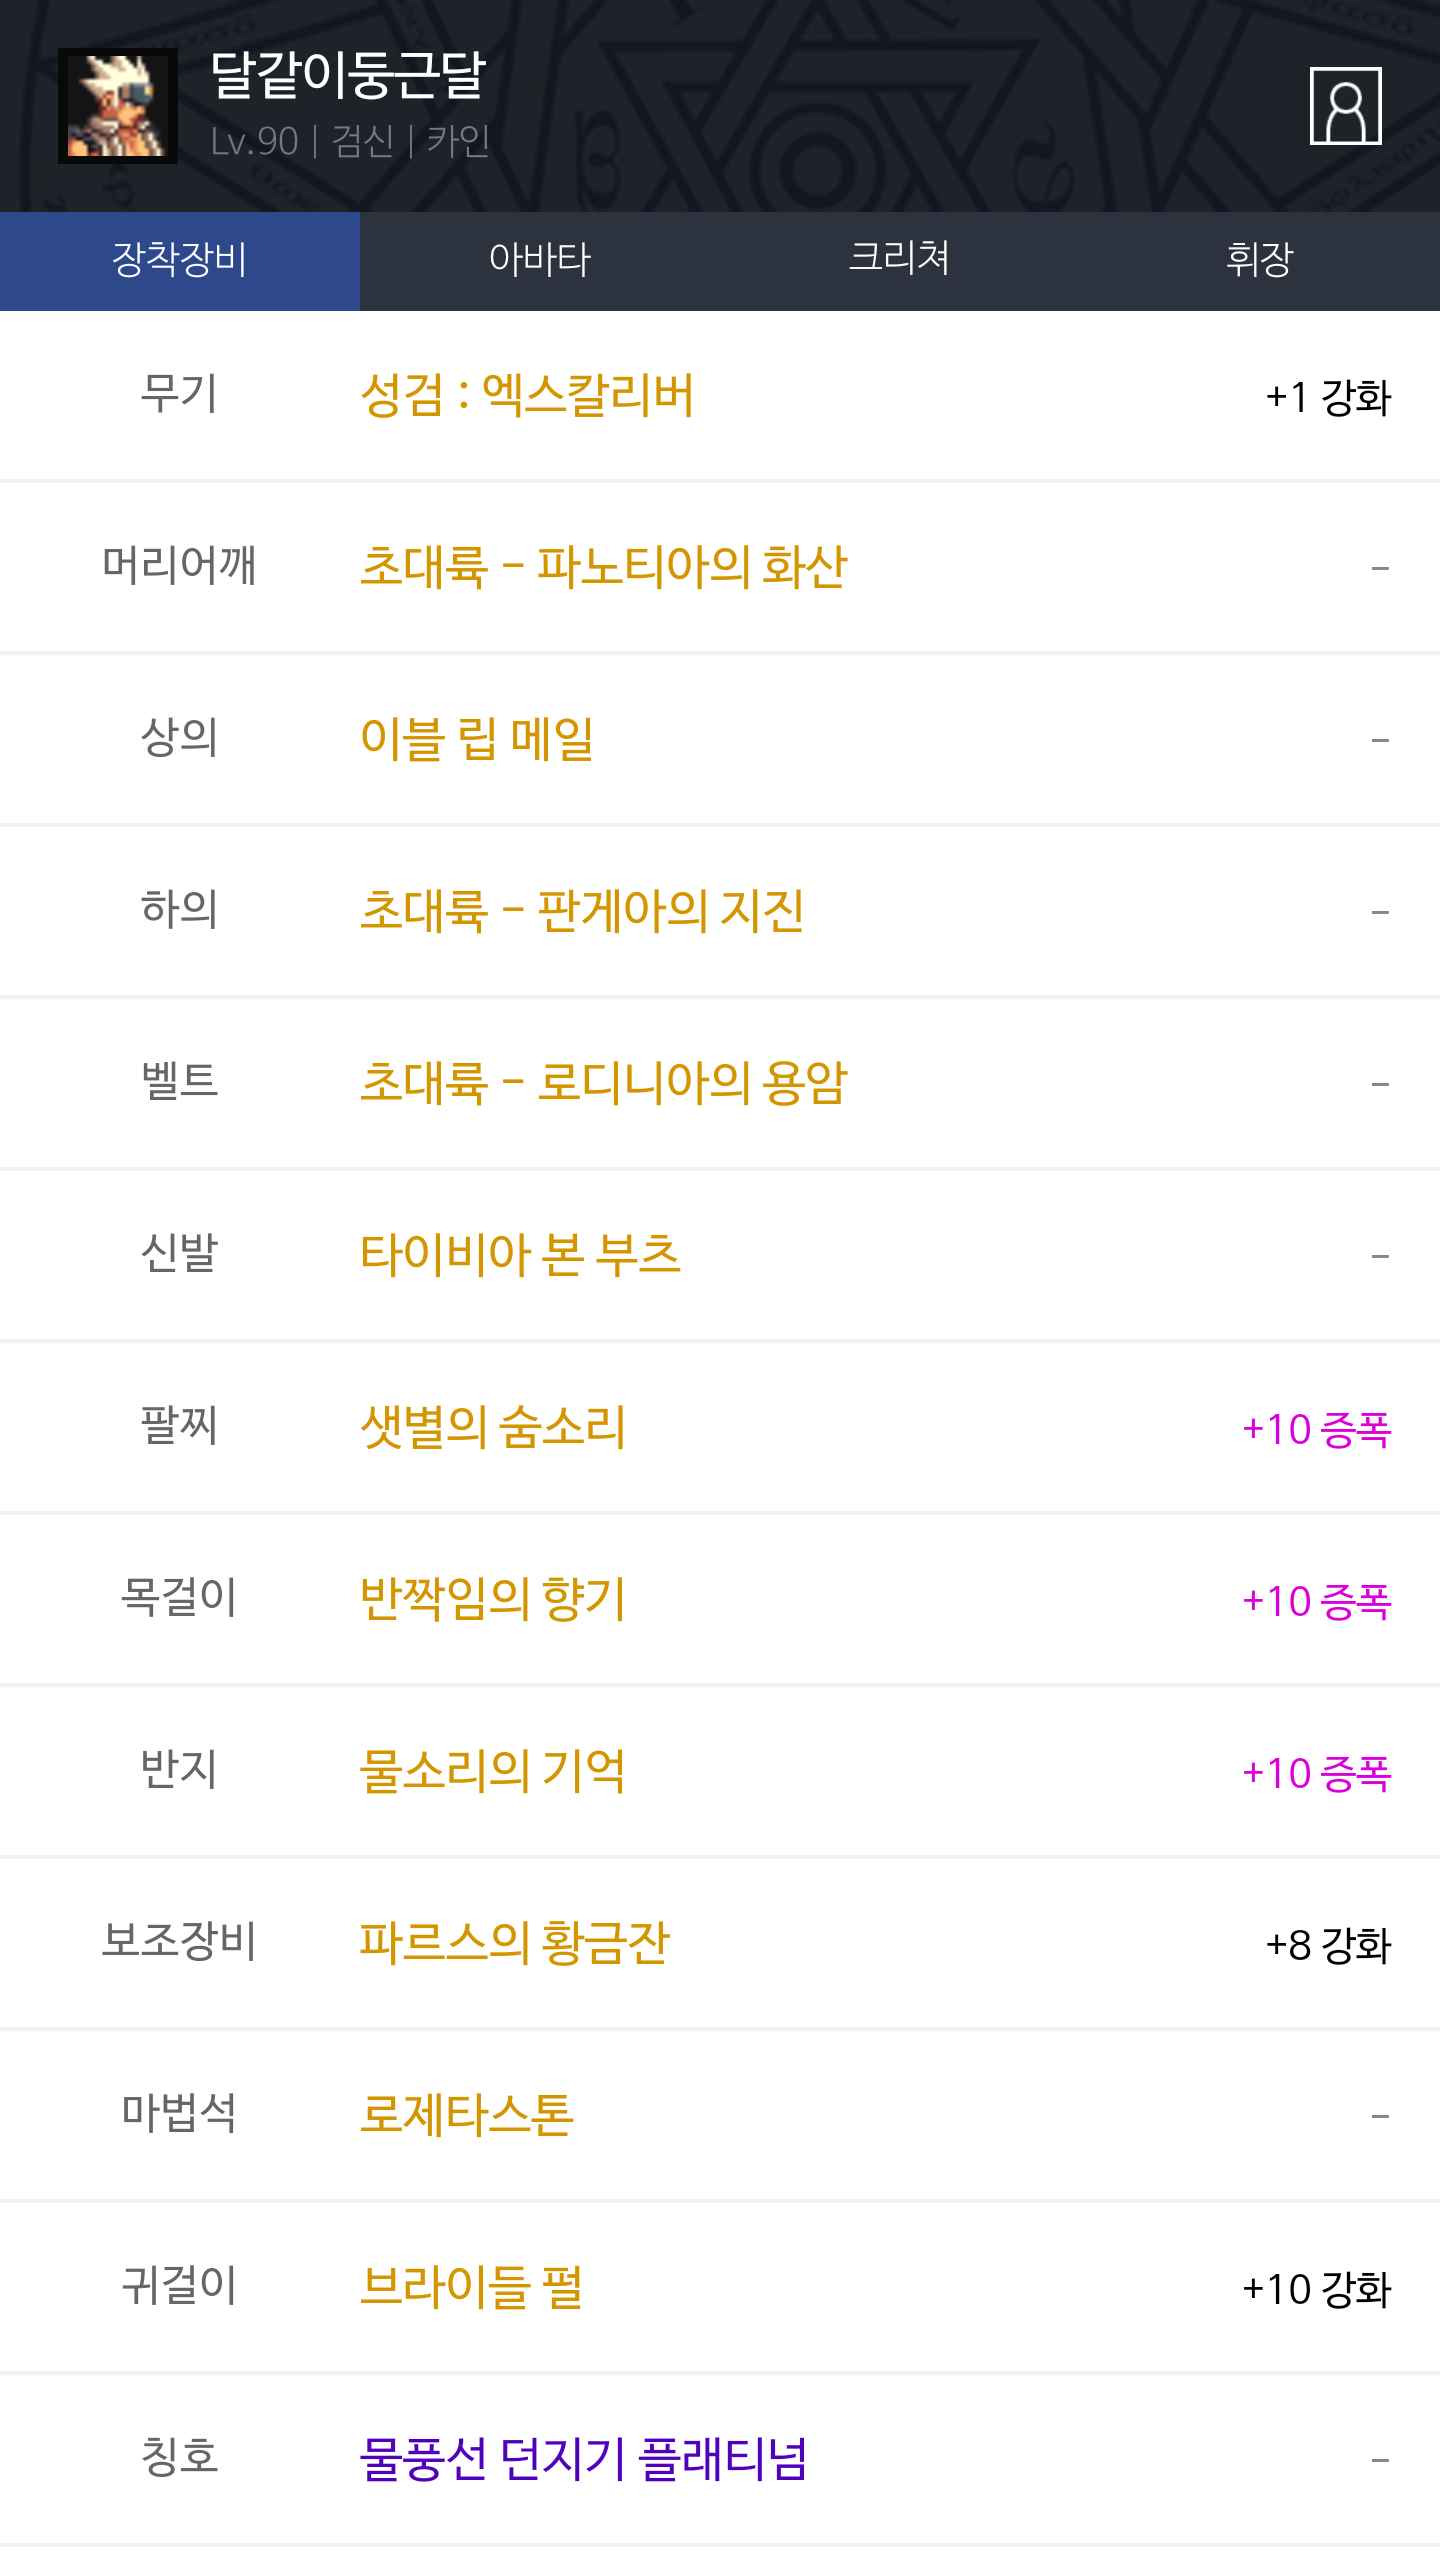Tap the character avatar thumbnail
The width and height of the screenshot is (1440, 2560).
[x=118, y=106]
